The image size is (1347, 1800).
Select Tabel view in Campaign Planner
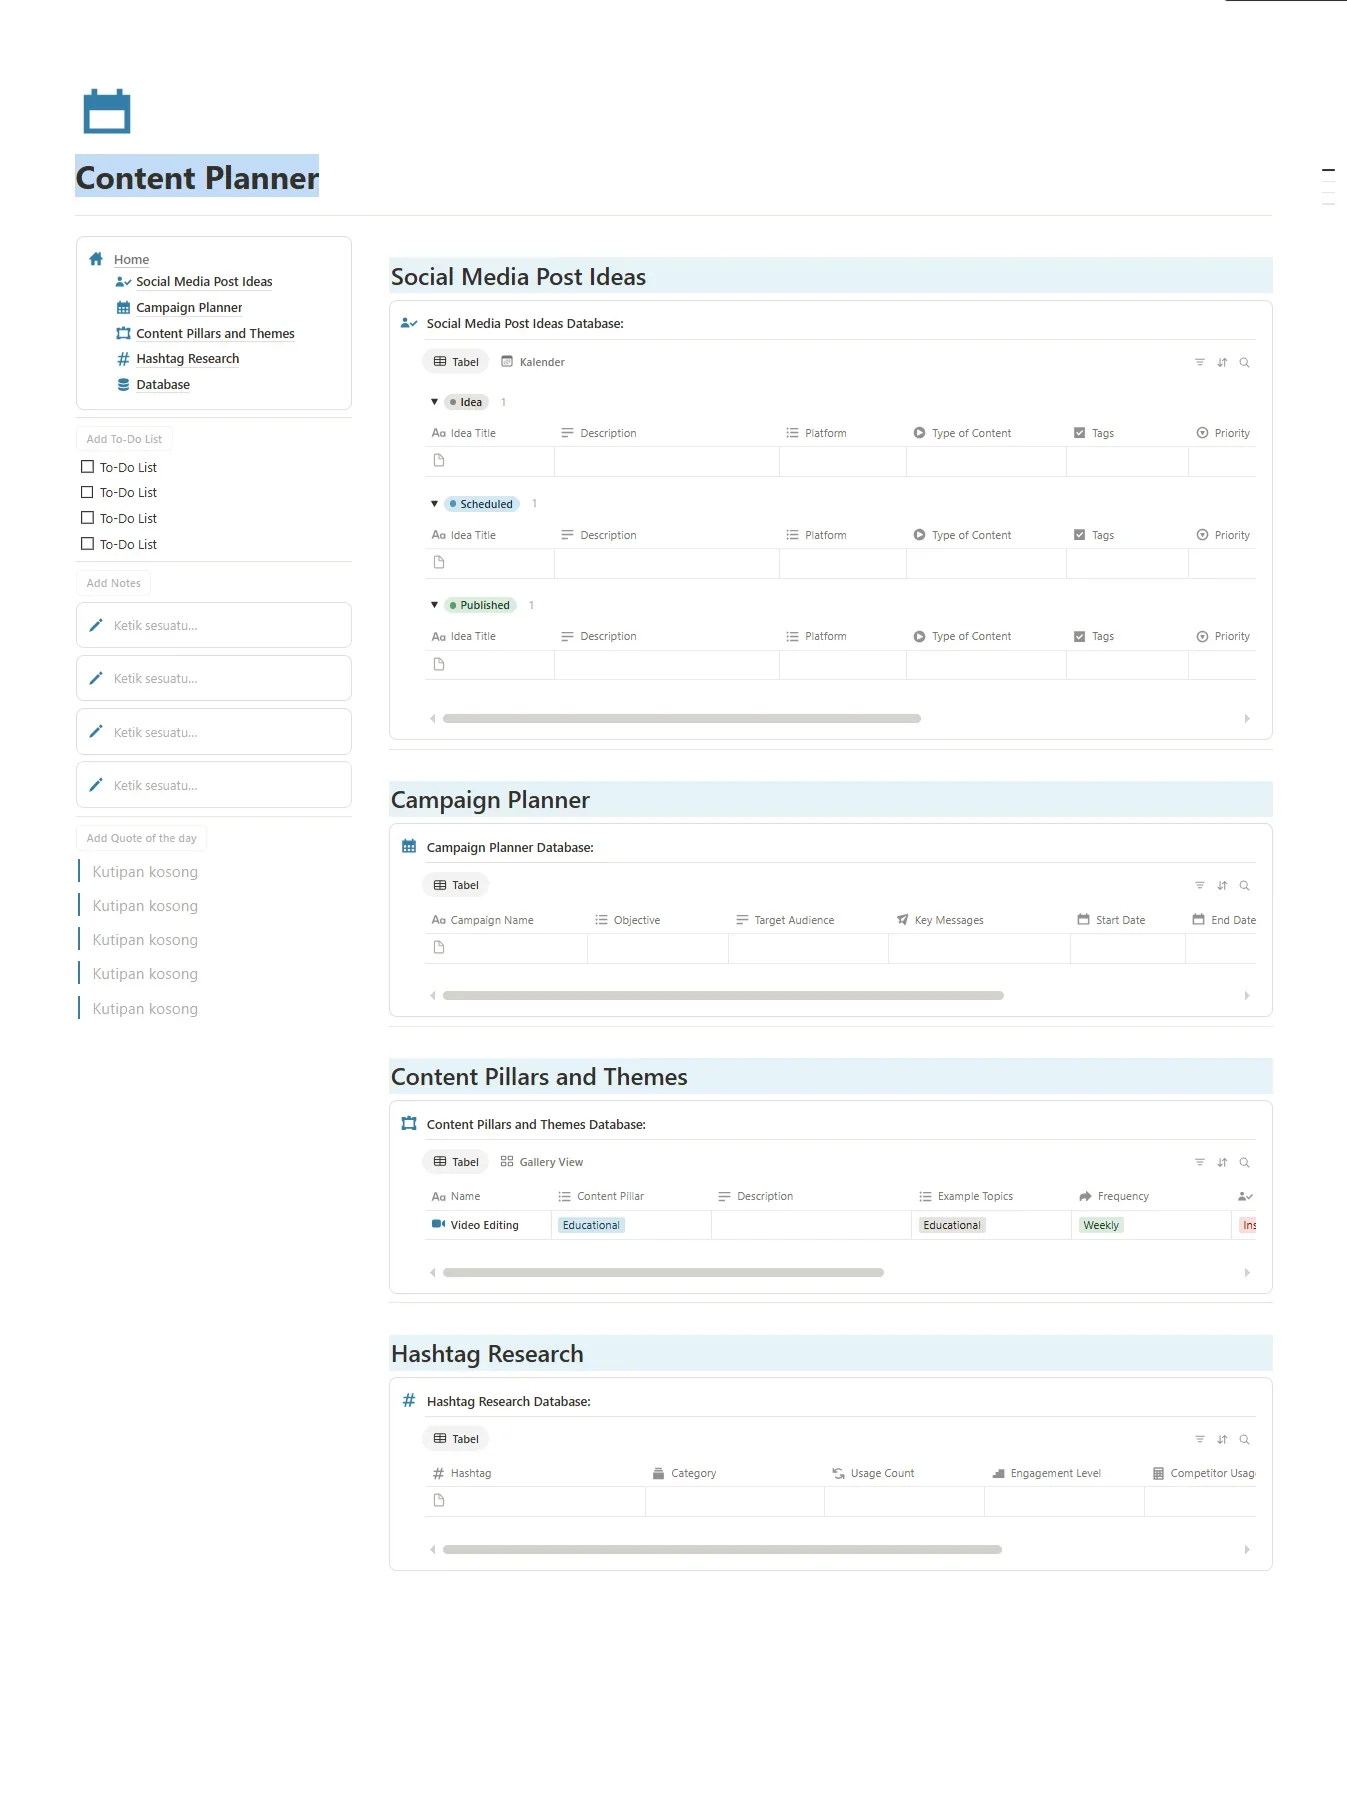tap(456, 885)
